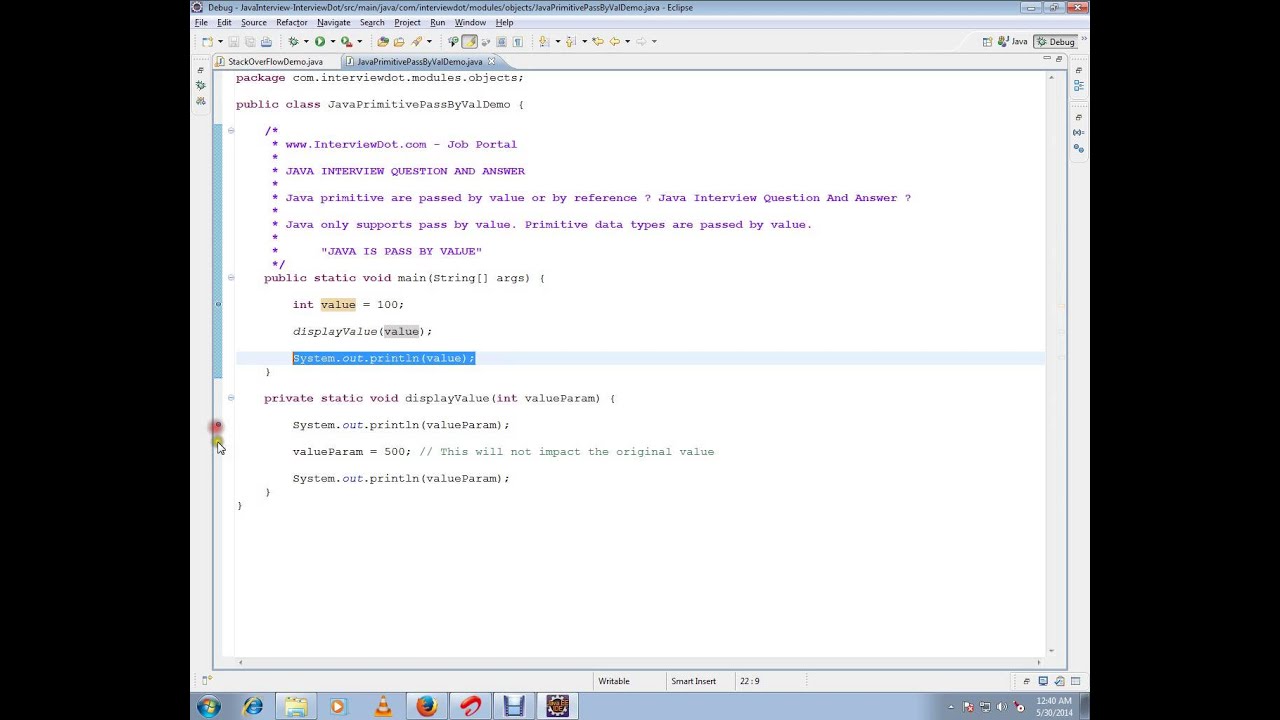1280x720 pixels.
Task: Click on the displayValue(value) code line
Action: (362, 331)
